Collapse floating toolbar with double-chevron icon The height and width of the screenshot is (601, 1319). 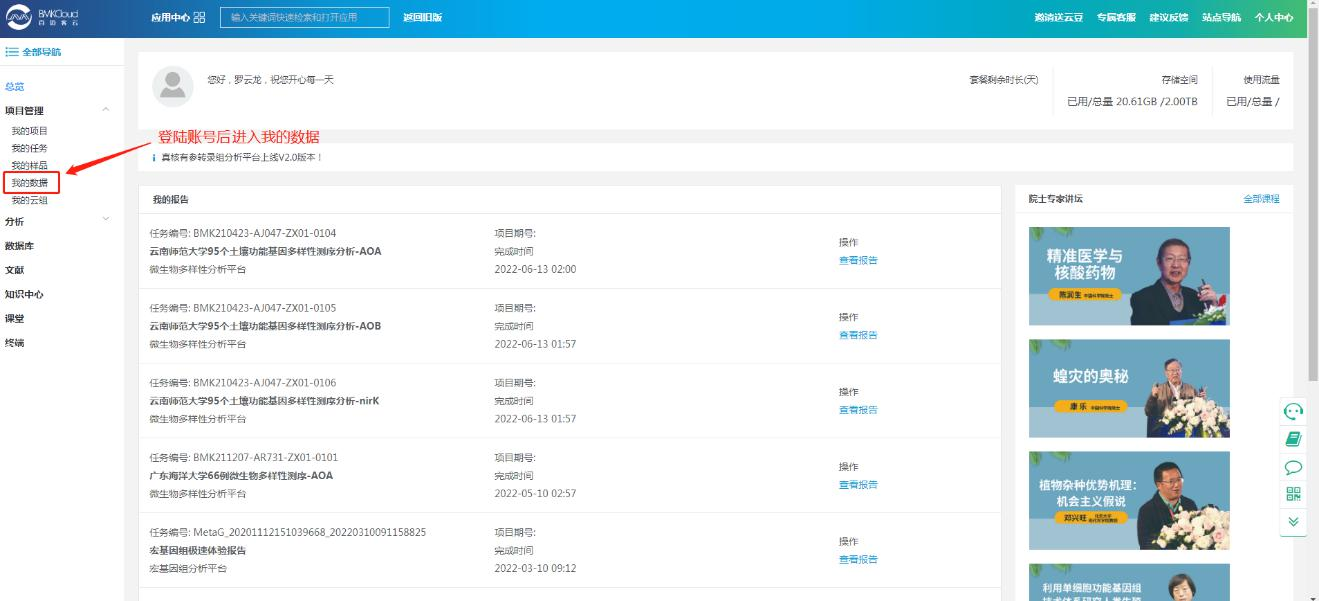point(1293,521)
